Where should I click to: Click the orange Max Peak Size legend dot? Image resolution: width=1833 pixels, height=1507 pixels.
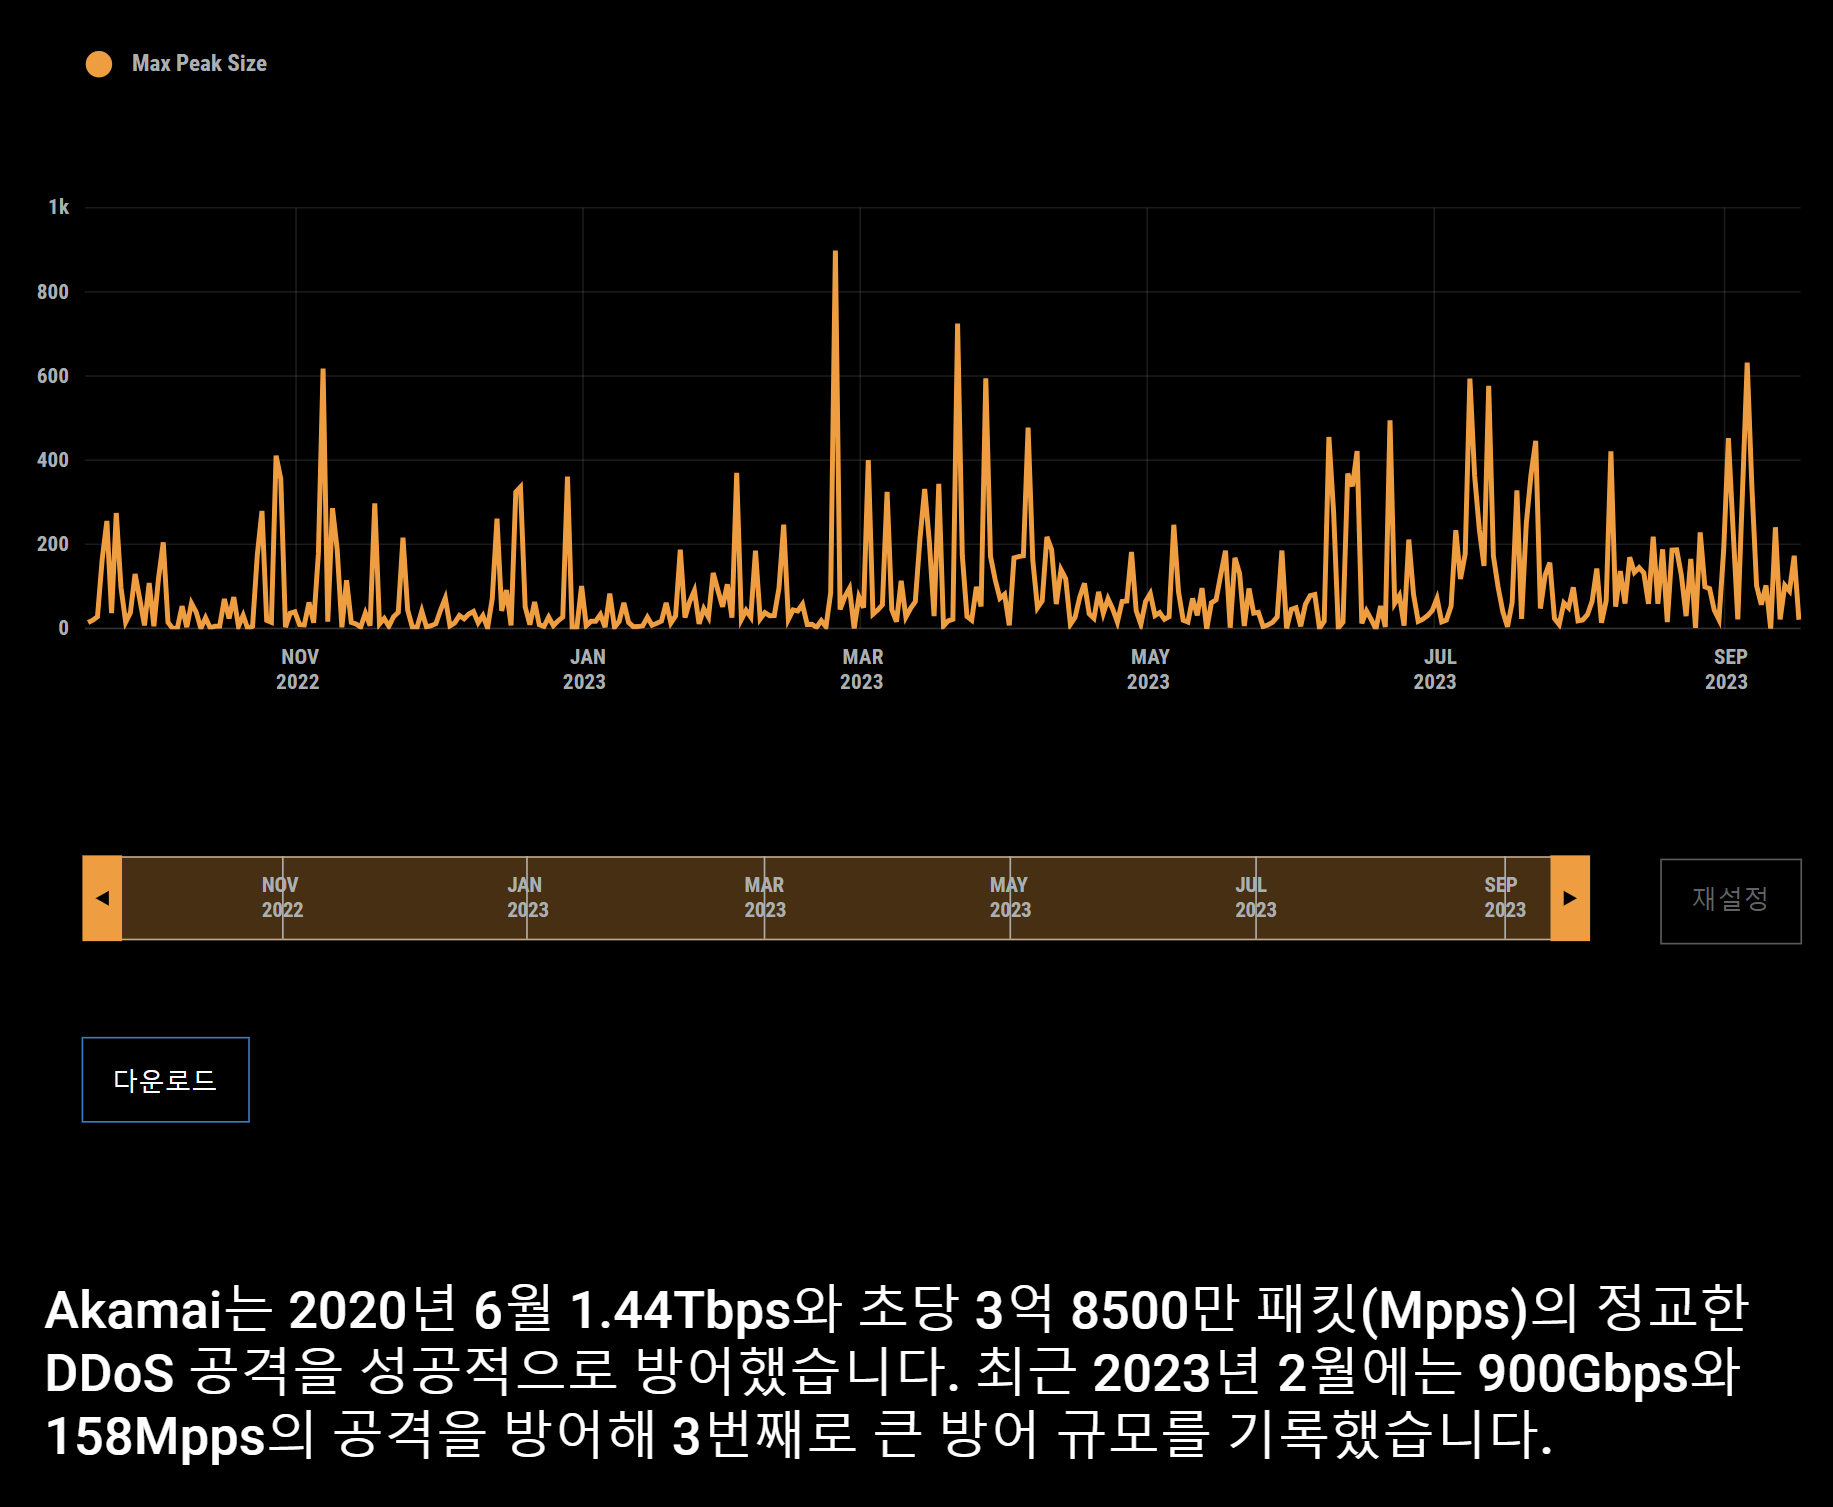pyautogui.click(x=100, y=63)
